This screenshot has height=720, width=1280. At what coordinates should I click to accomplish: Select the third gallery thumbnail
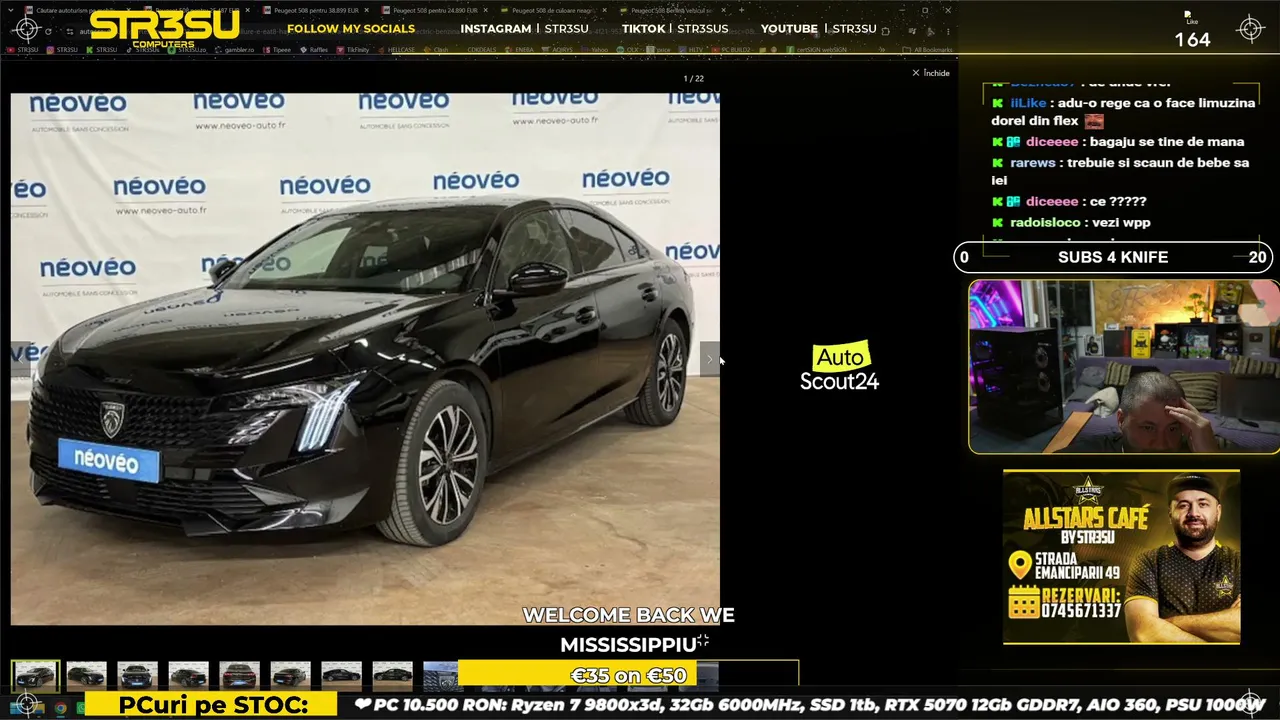[x=137, y=676]
